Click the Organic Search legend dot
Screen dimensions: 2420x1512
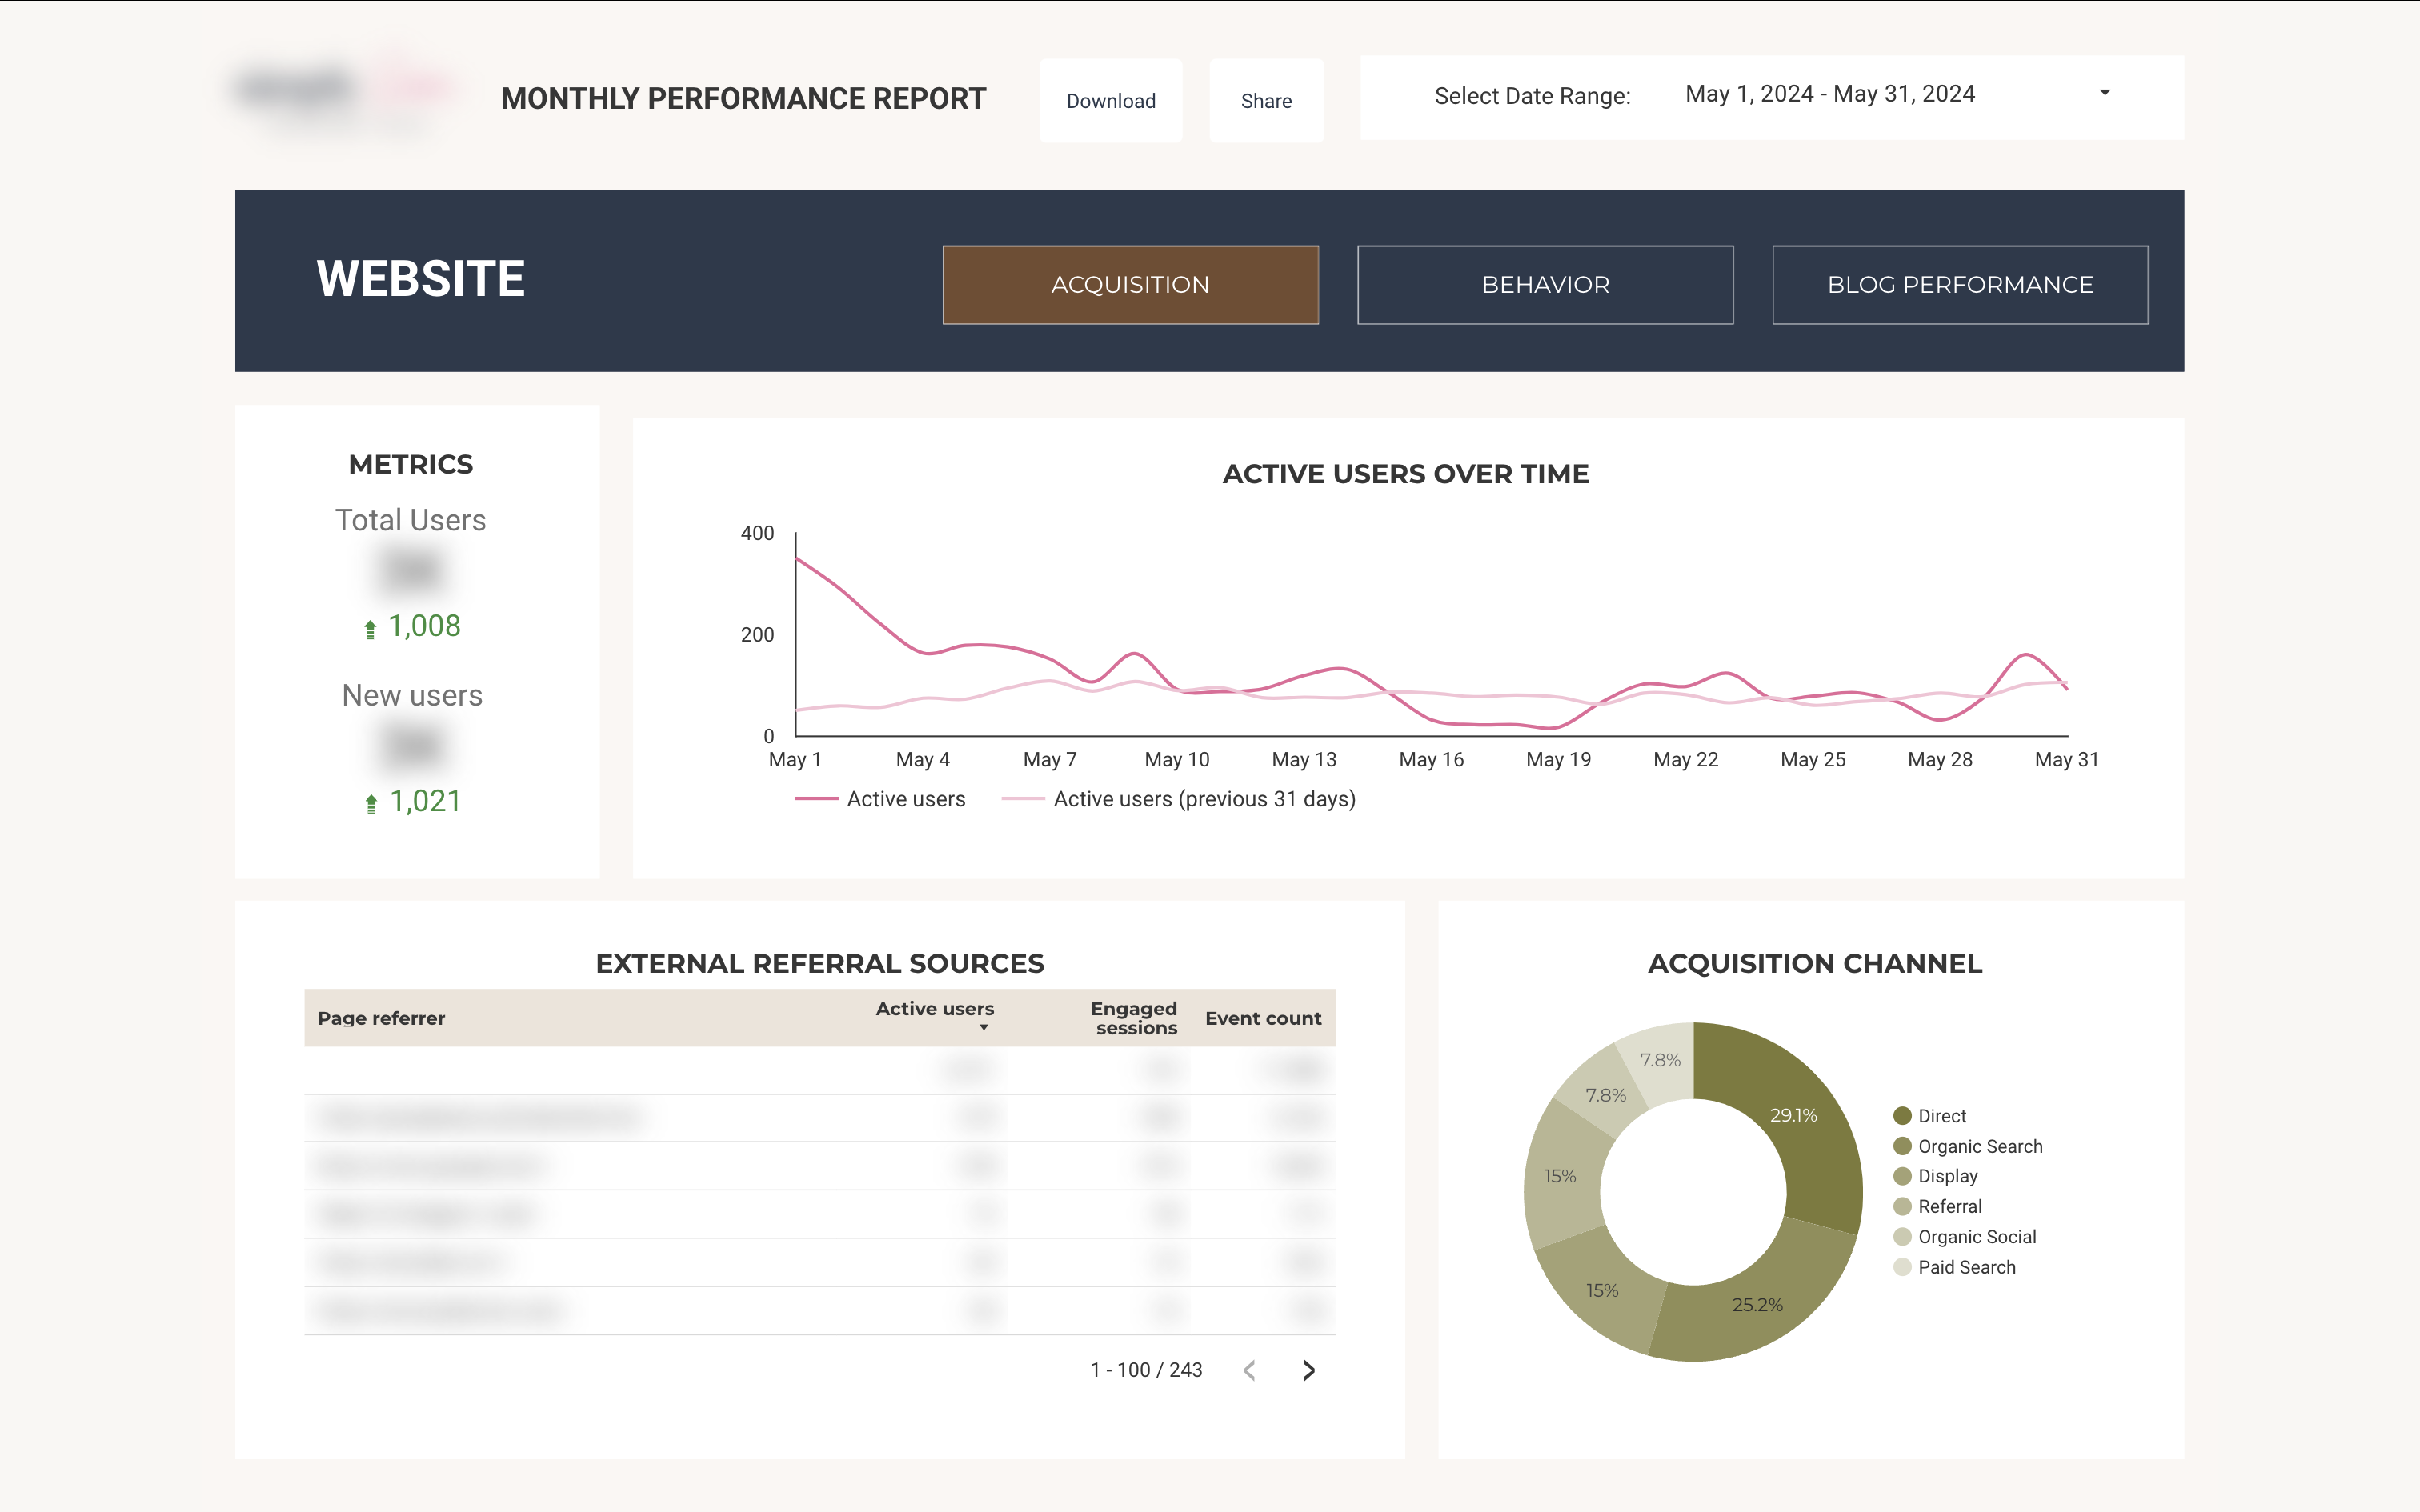[x=1902, y=1146]
